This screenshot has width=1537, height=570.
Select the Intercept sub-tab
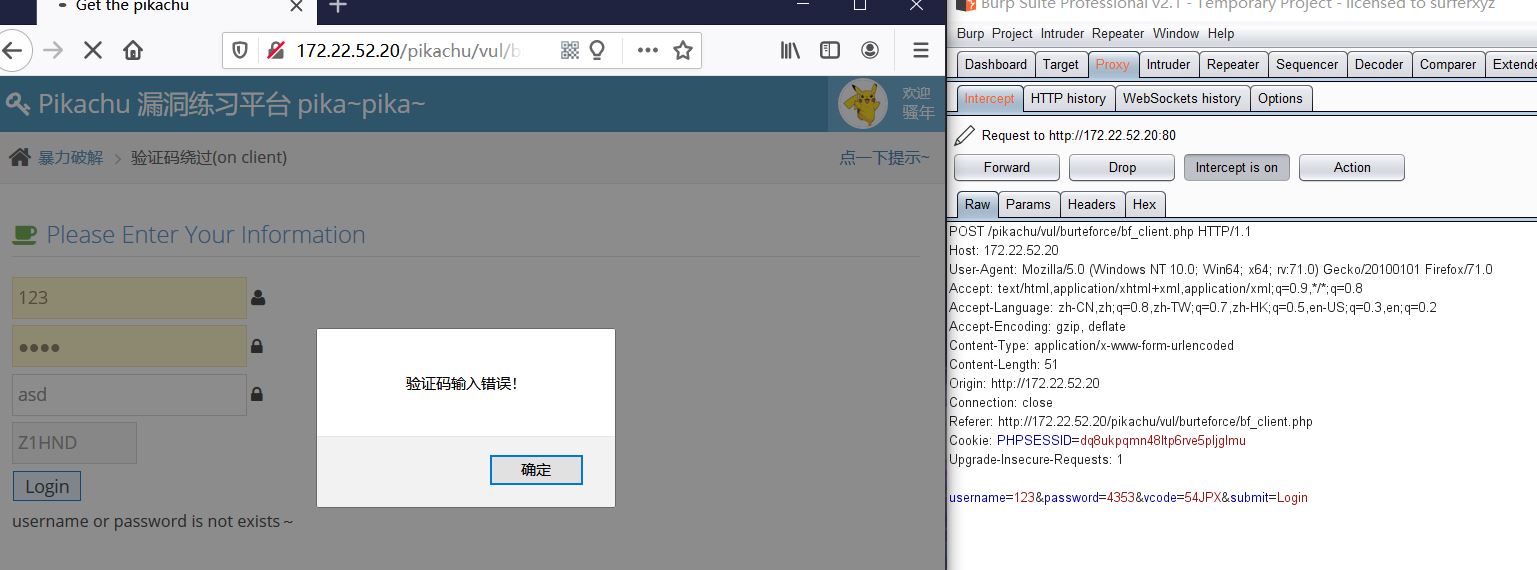(x=989, y=98)
